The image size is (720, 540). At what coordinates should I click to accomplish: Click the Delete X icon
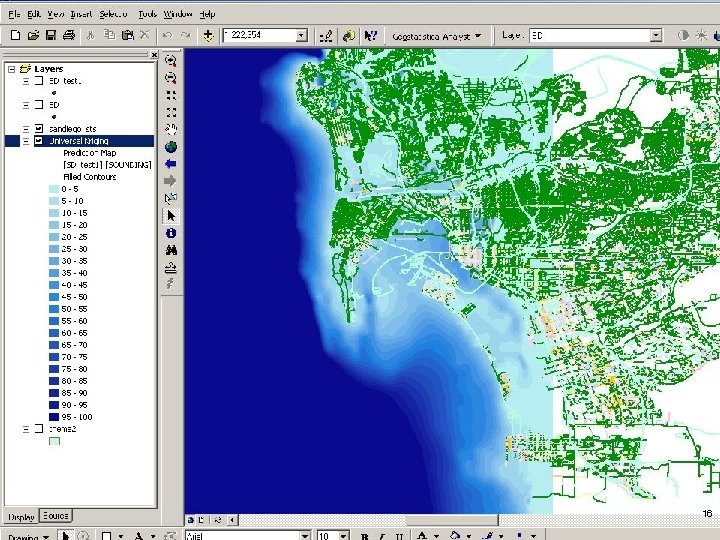point(145,35)
